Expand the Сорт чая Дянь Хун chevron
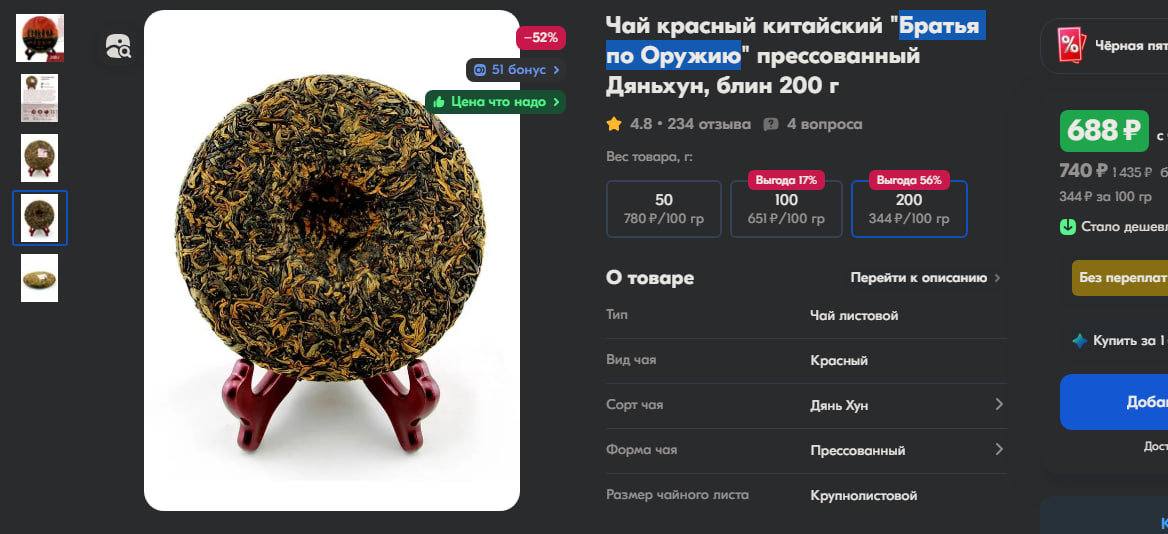 (999, 404)
